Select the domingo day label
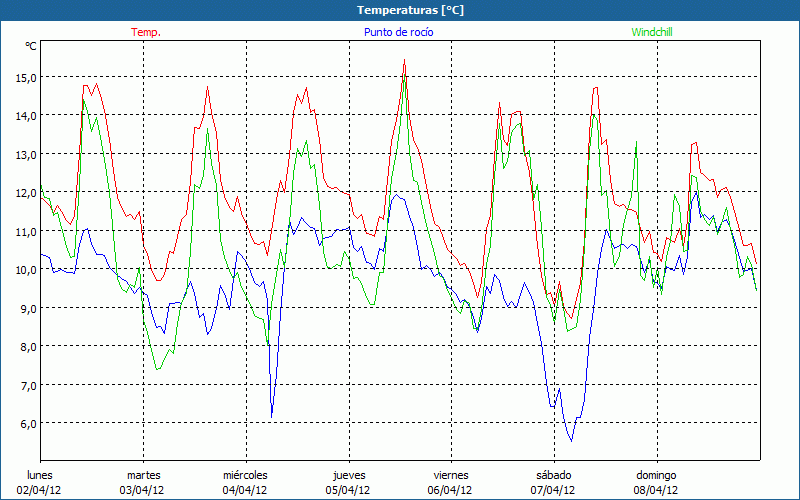The height and width of the screenshot is (500, 800). point(656,475)
